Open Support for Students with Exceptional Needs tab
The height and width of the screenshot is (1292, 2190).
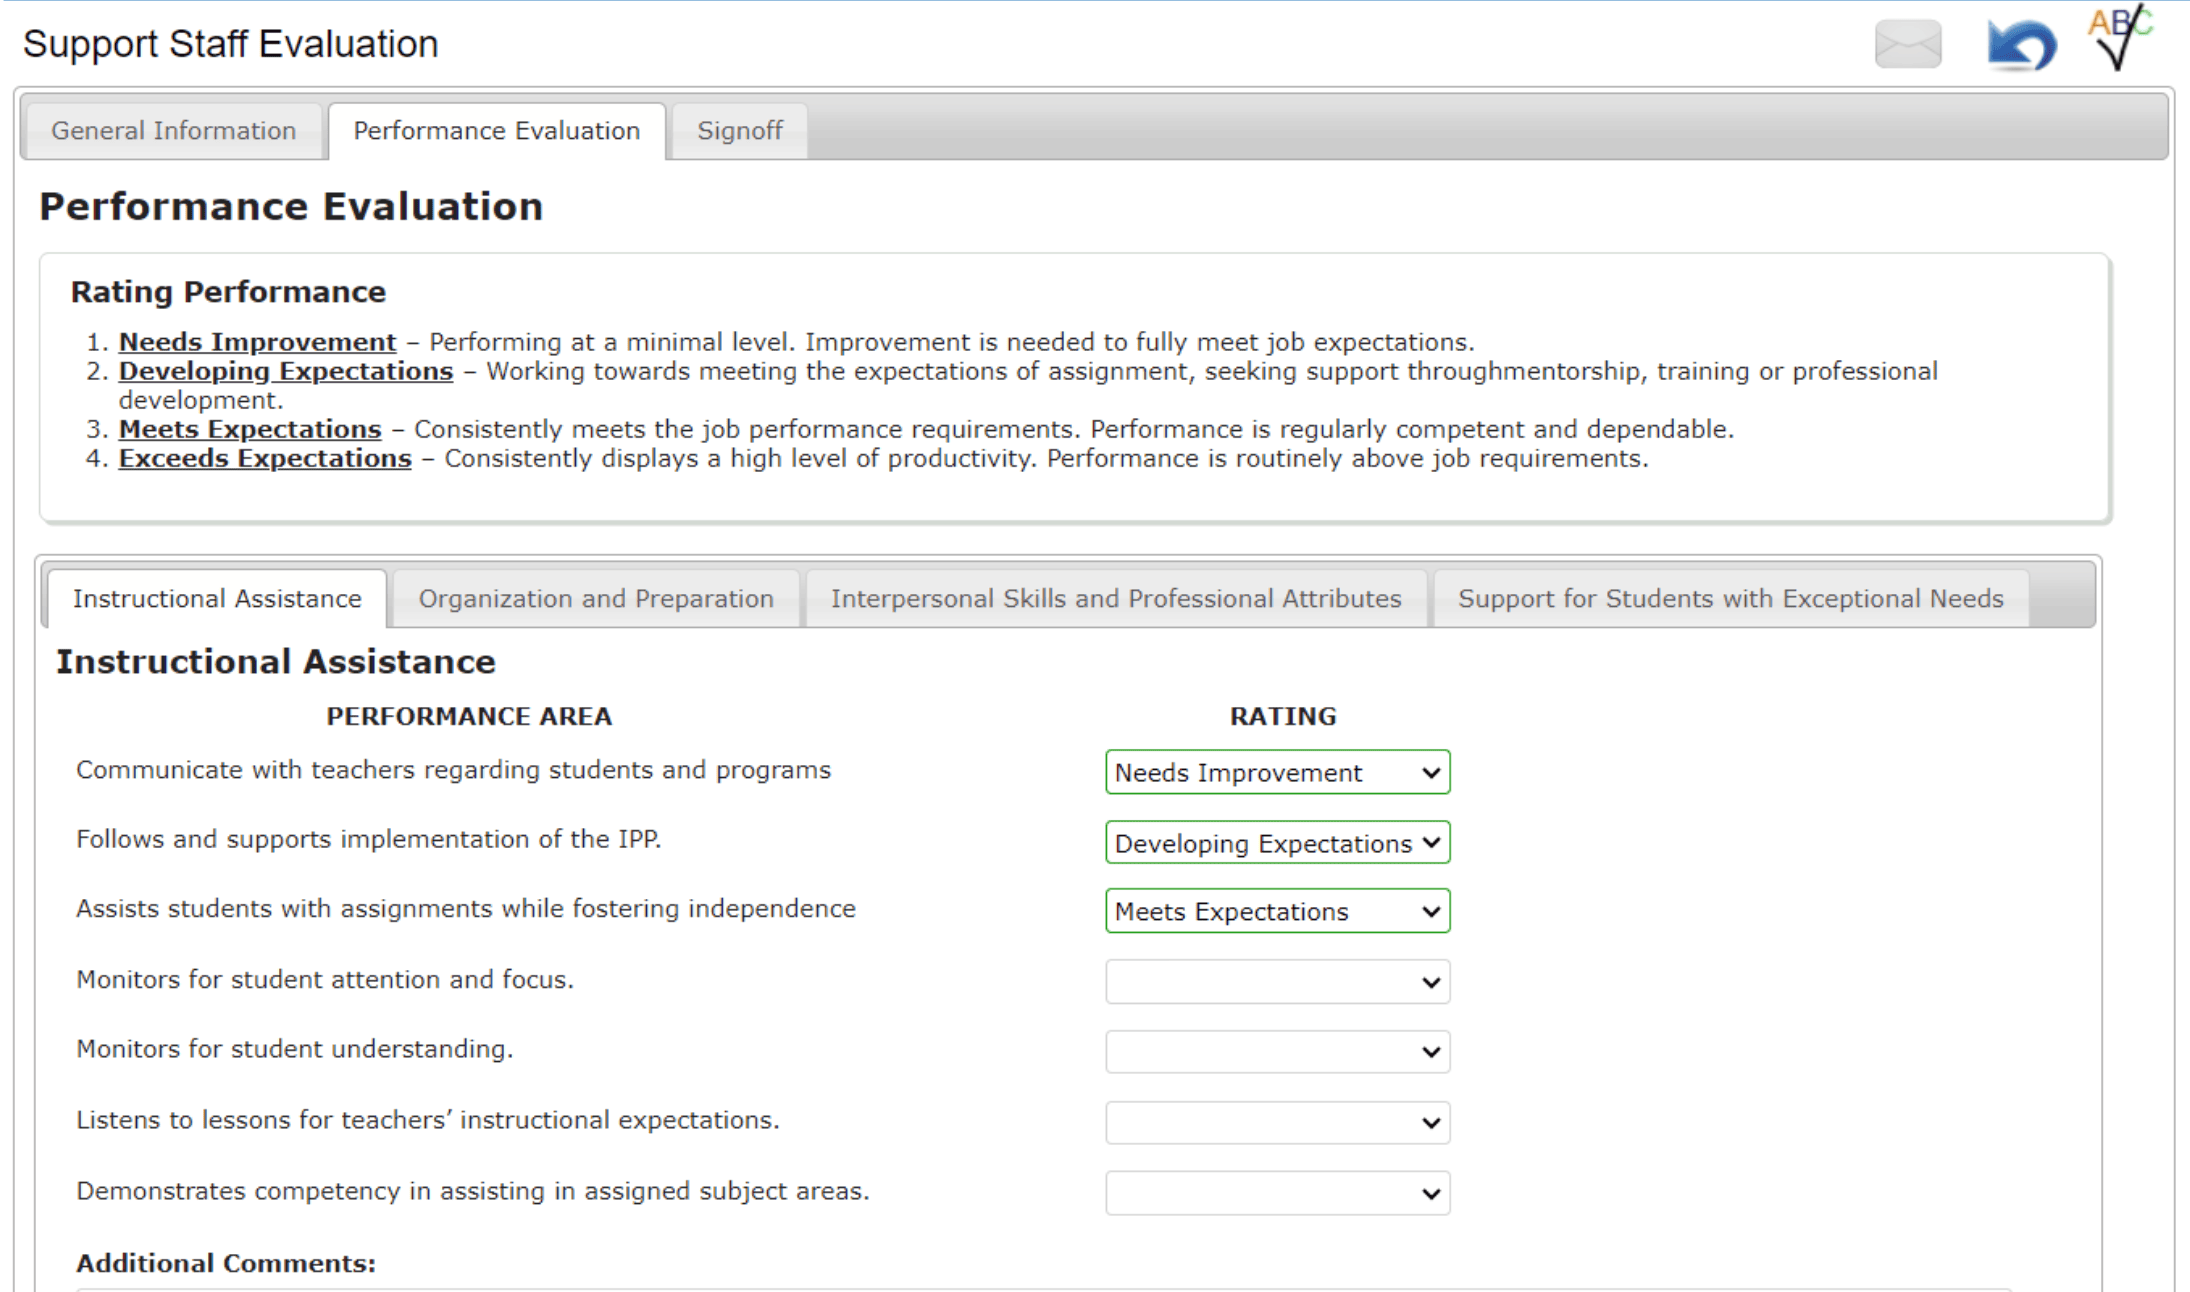1731,599
